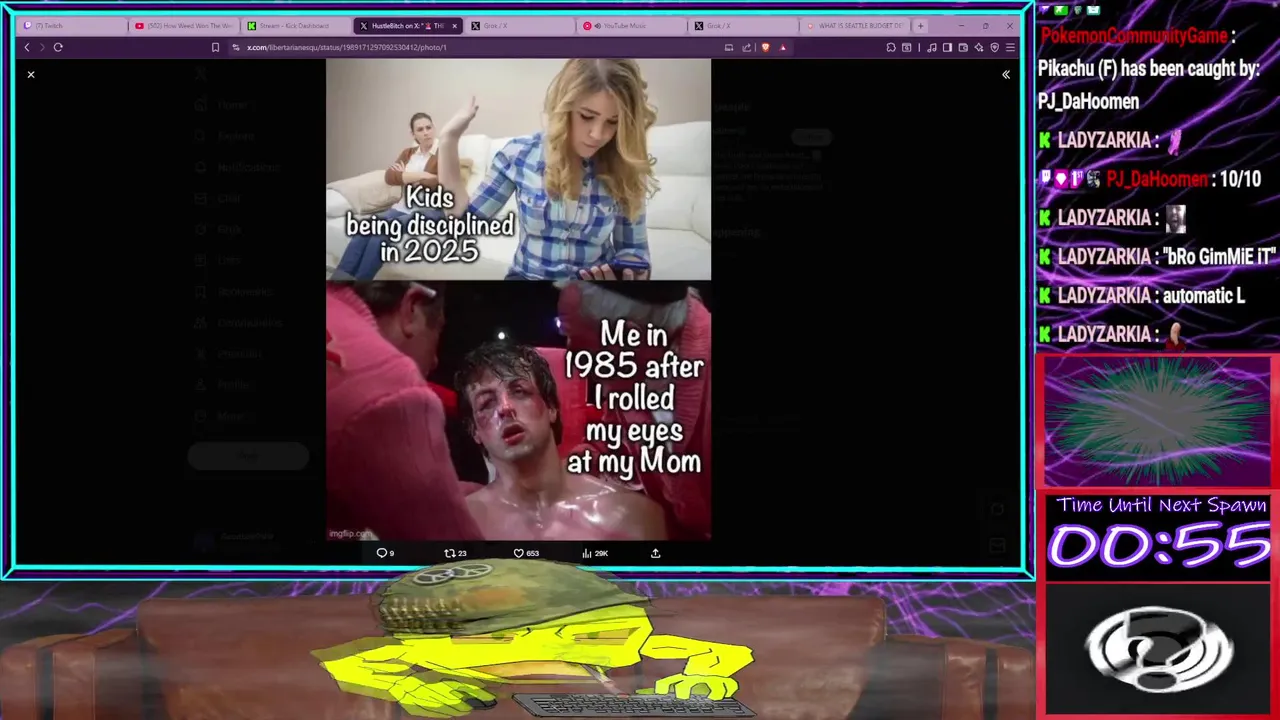This screenshot has height=720, width=1280.
Task: Open the extensions puzzle icon
Action: 891,47
